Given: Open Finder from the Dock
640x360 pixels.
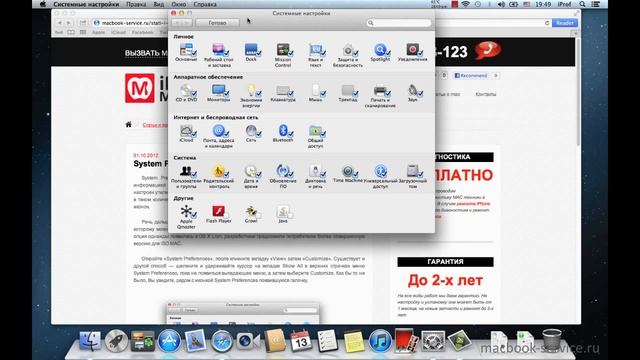Looking at the screenshot, I should (x=90, y=341).
